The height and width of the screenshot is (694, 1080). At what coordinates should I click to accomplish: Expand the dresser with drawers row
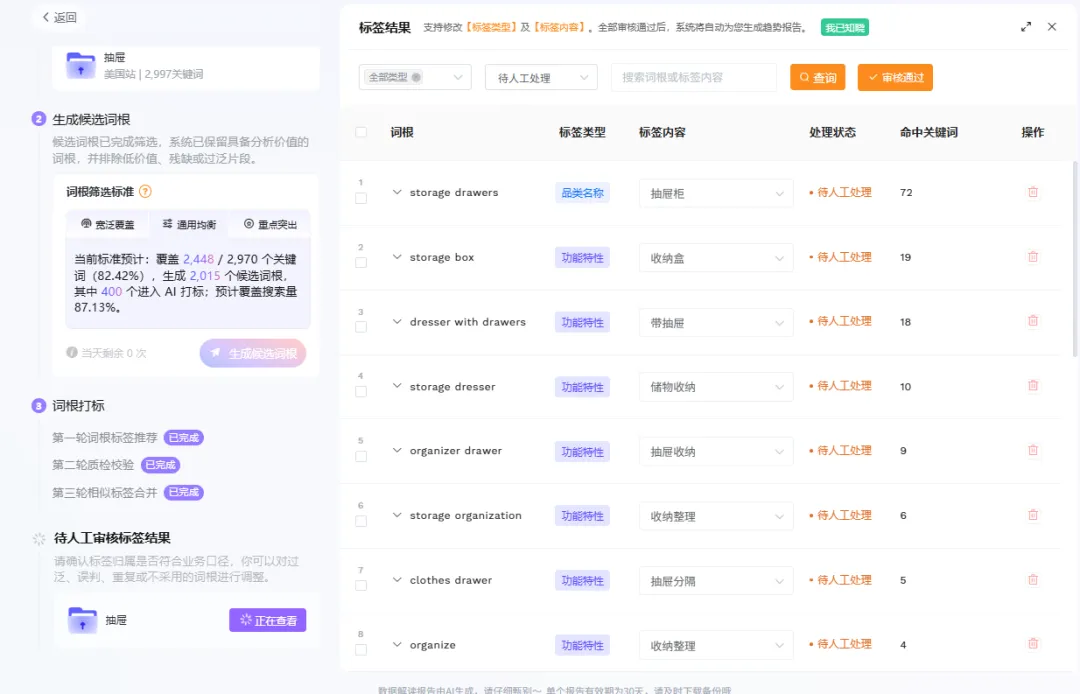(x=397, y=322)
